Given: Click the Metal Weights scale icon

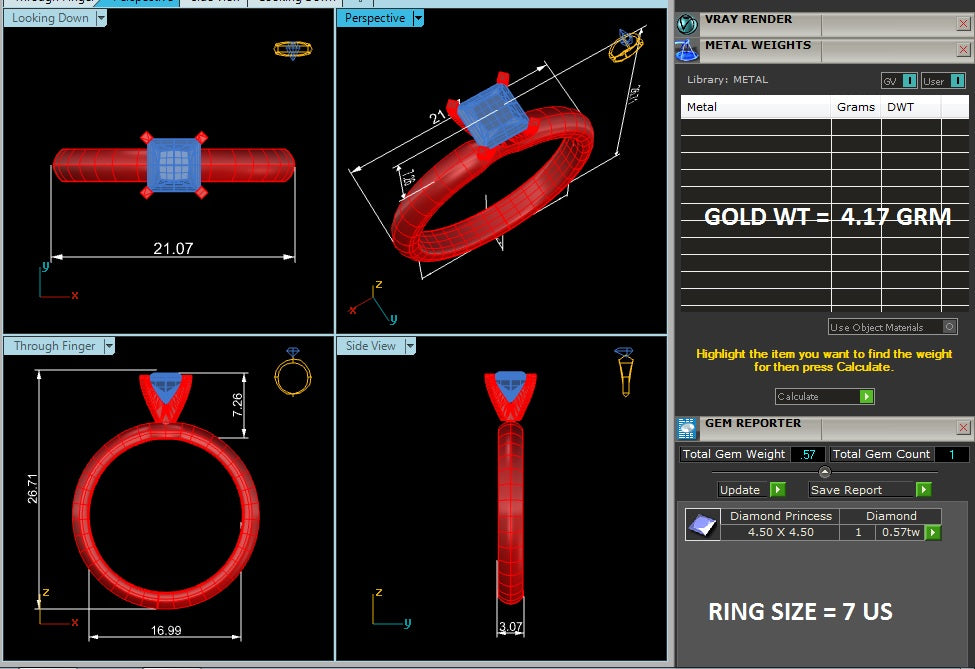Looking at the screenshot, I should pos(687,48).
